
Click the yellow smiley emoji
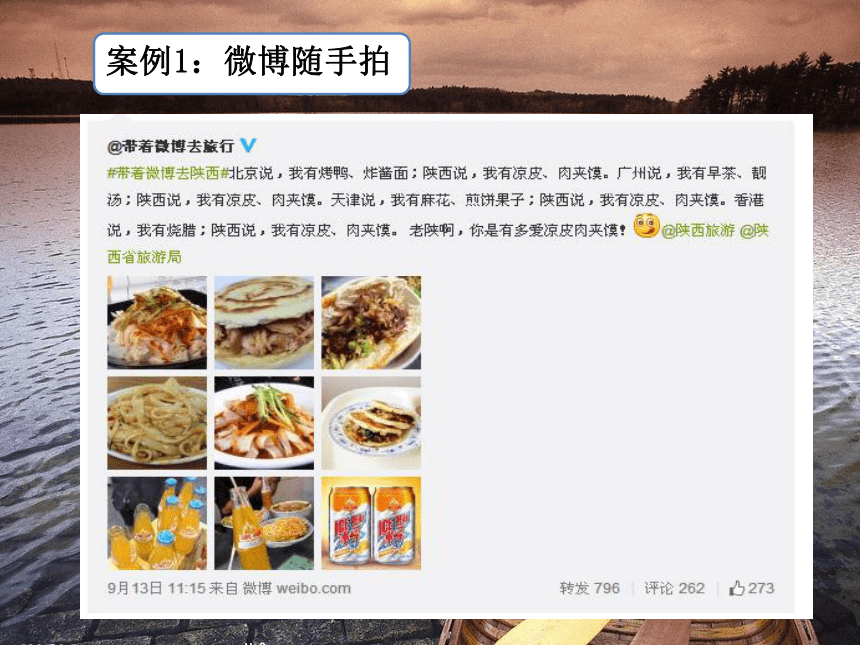click(x=646, y=225)
